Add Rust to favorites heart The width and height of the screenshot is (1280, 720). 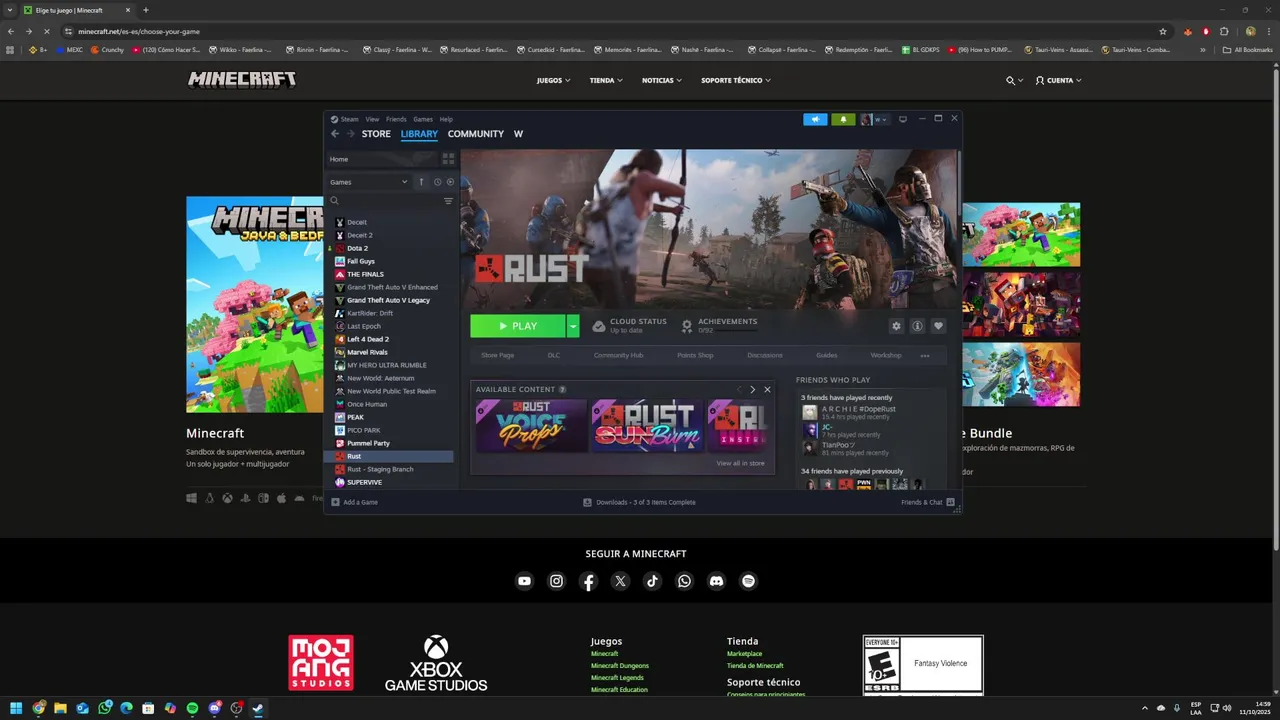[x=938, y=326]
